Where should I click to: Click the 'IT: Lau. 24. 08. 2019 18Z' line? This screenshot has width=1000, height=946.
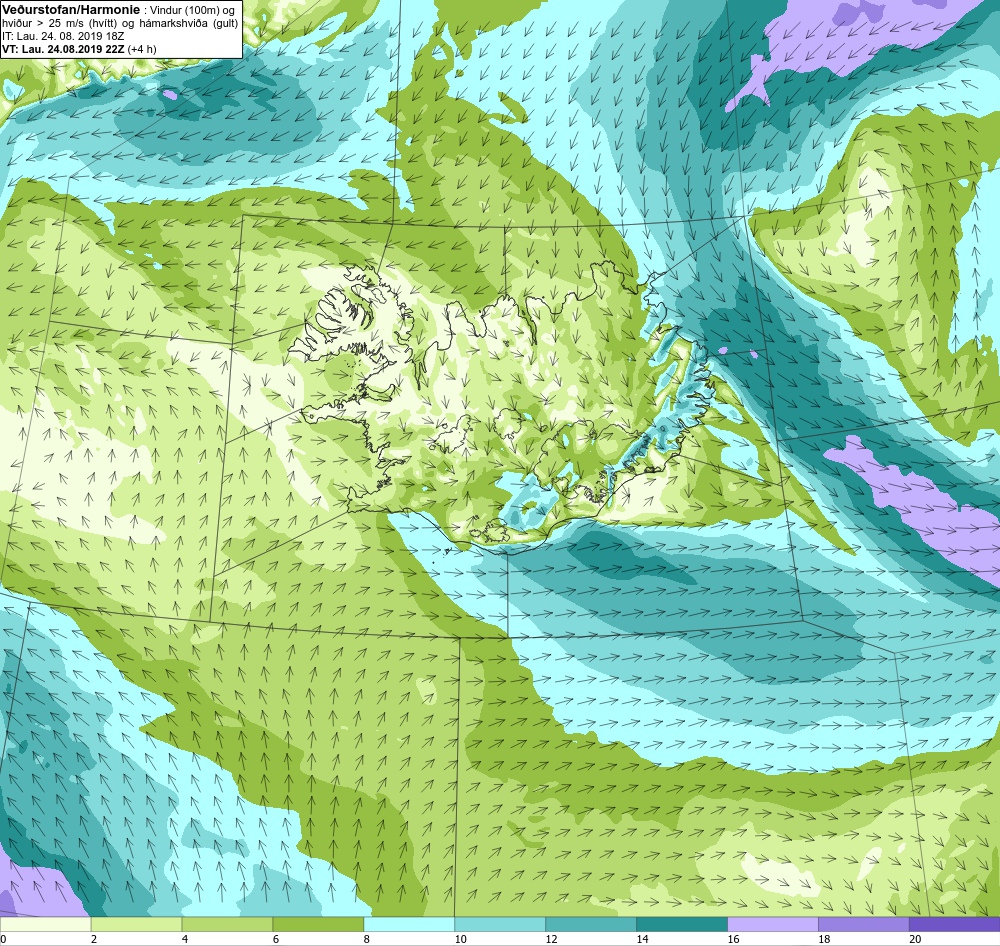(63, 36)
